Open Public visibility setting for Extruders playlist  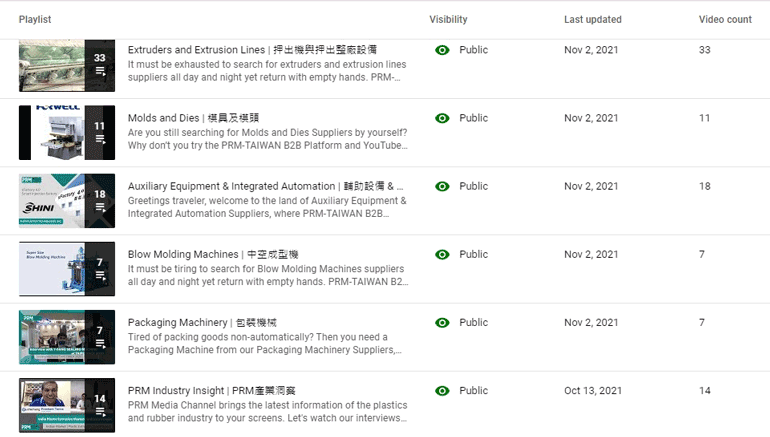[x=473, y=50]
